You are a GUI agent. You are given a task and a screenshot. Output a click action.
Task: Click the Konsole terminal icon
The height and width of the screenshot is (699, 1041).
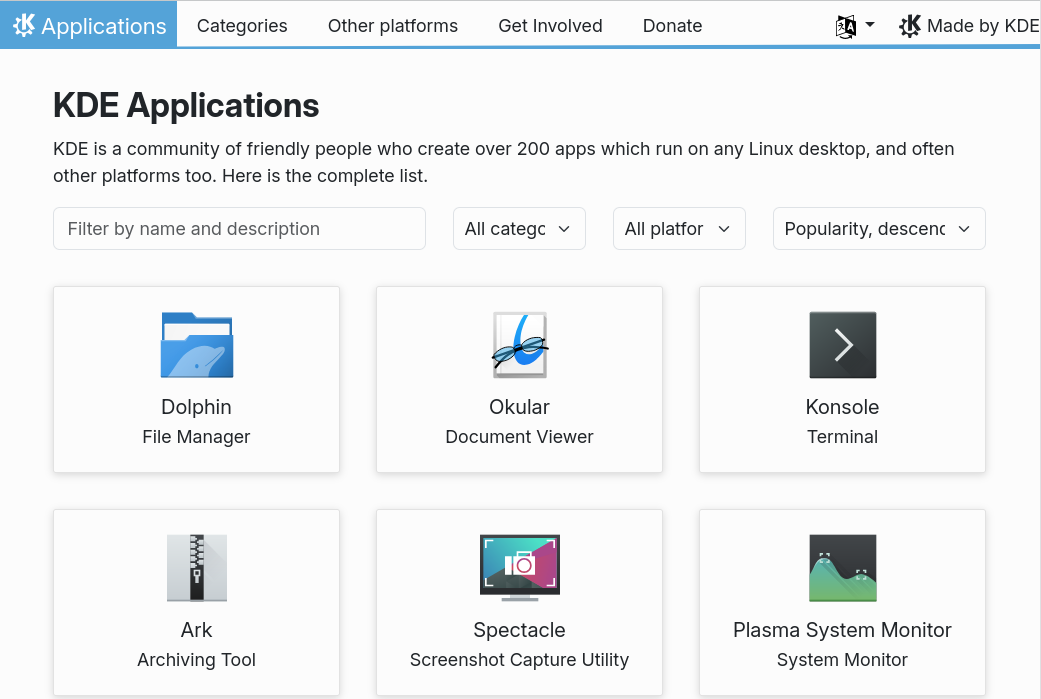point(842,345)
